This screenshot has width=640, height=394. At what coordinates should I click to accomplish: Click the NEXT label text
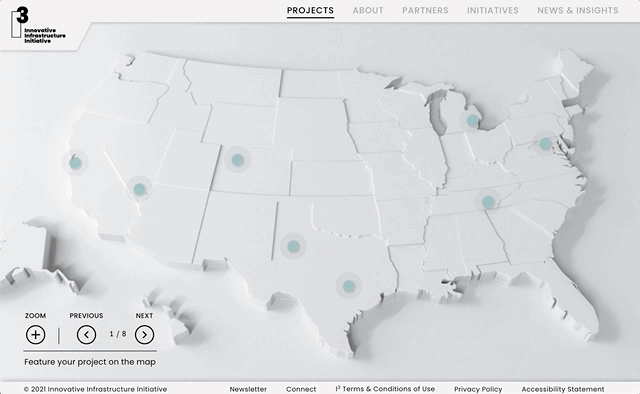144,316
